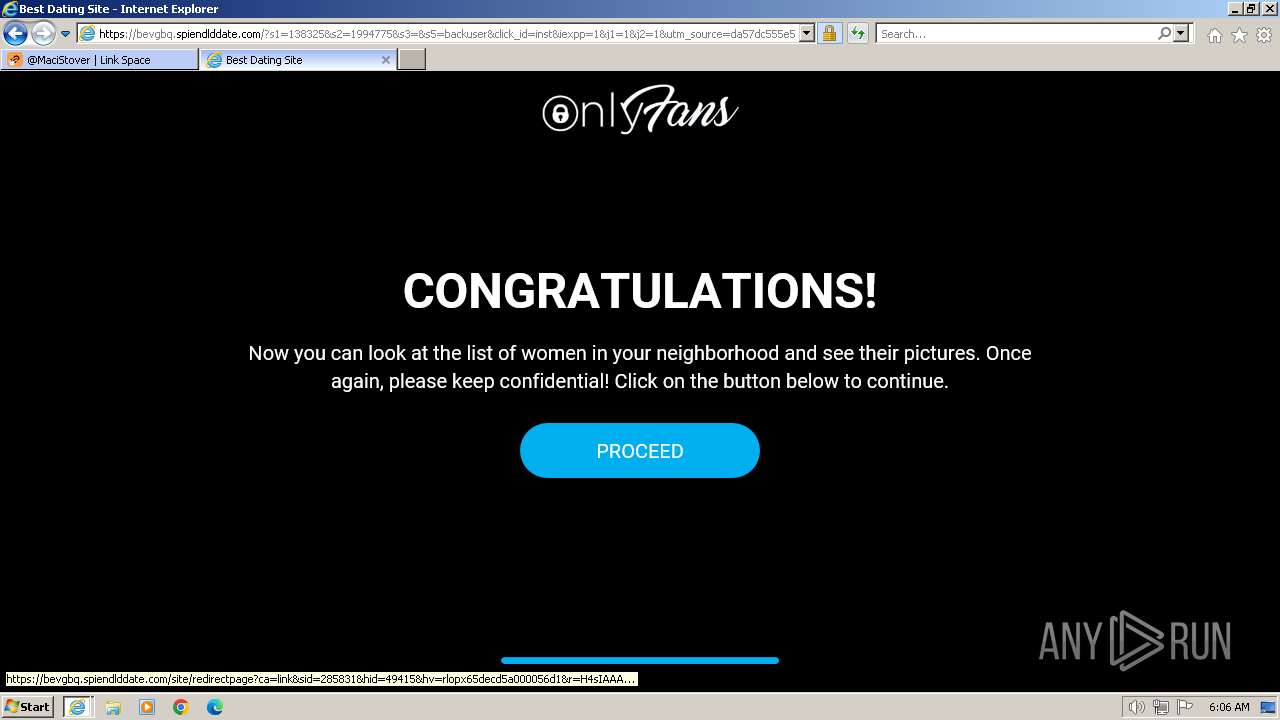Open File Explorer from the taskbar
Screen dimensions: 1280x720
[x=113, y=707]
